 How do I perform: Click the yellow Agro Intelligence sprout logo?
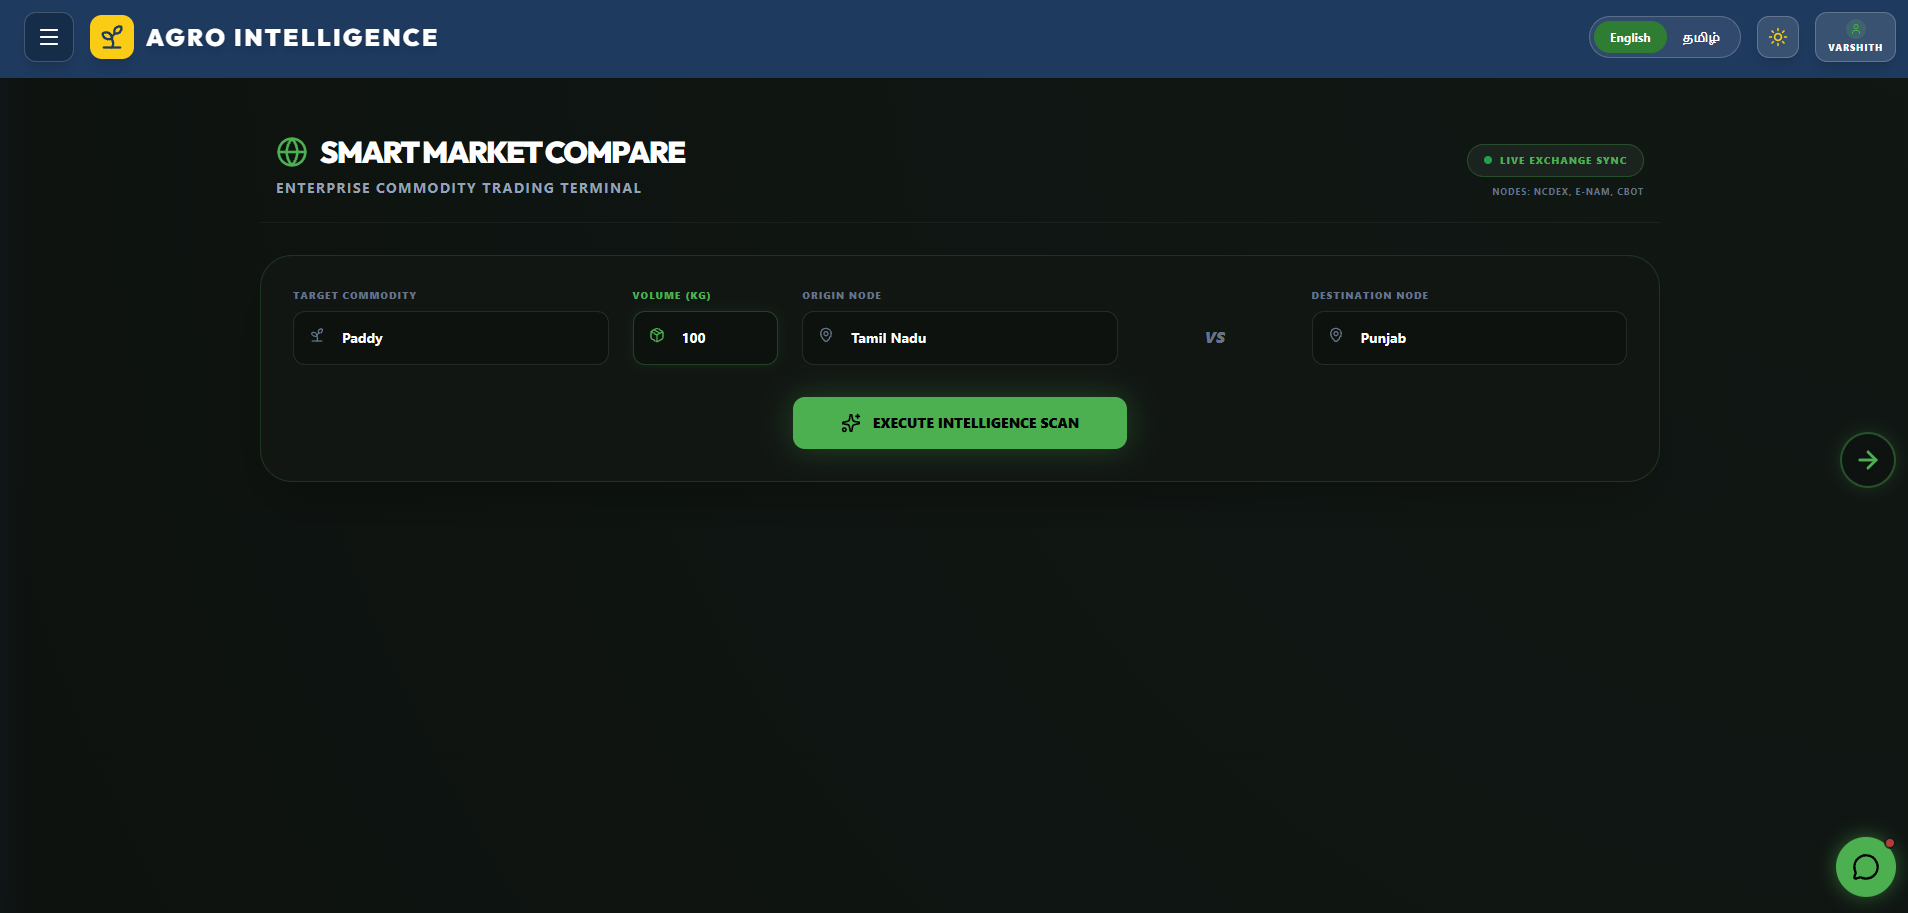pos(112,37)
